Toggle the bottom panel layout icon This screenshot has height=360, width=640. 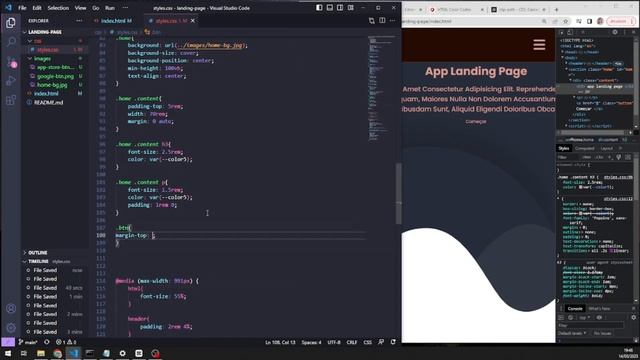[330, 8]
